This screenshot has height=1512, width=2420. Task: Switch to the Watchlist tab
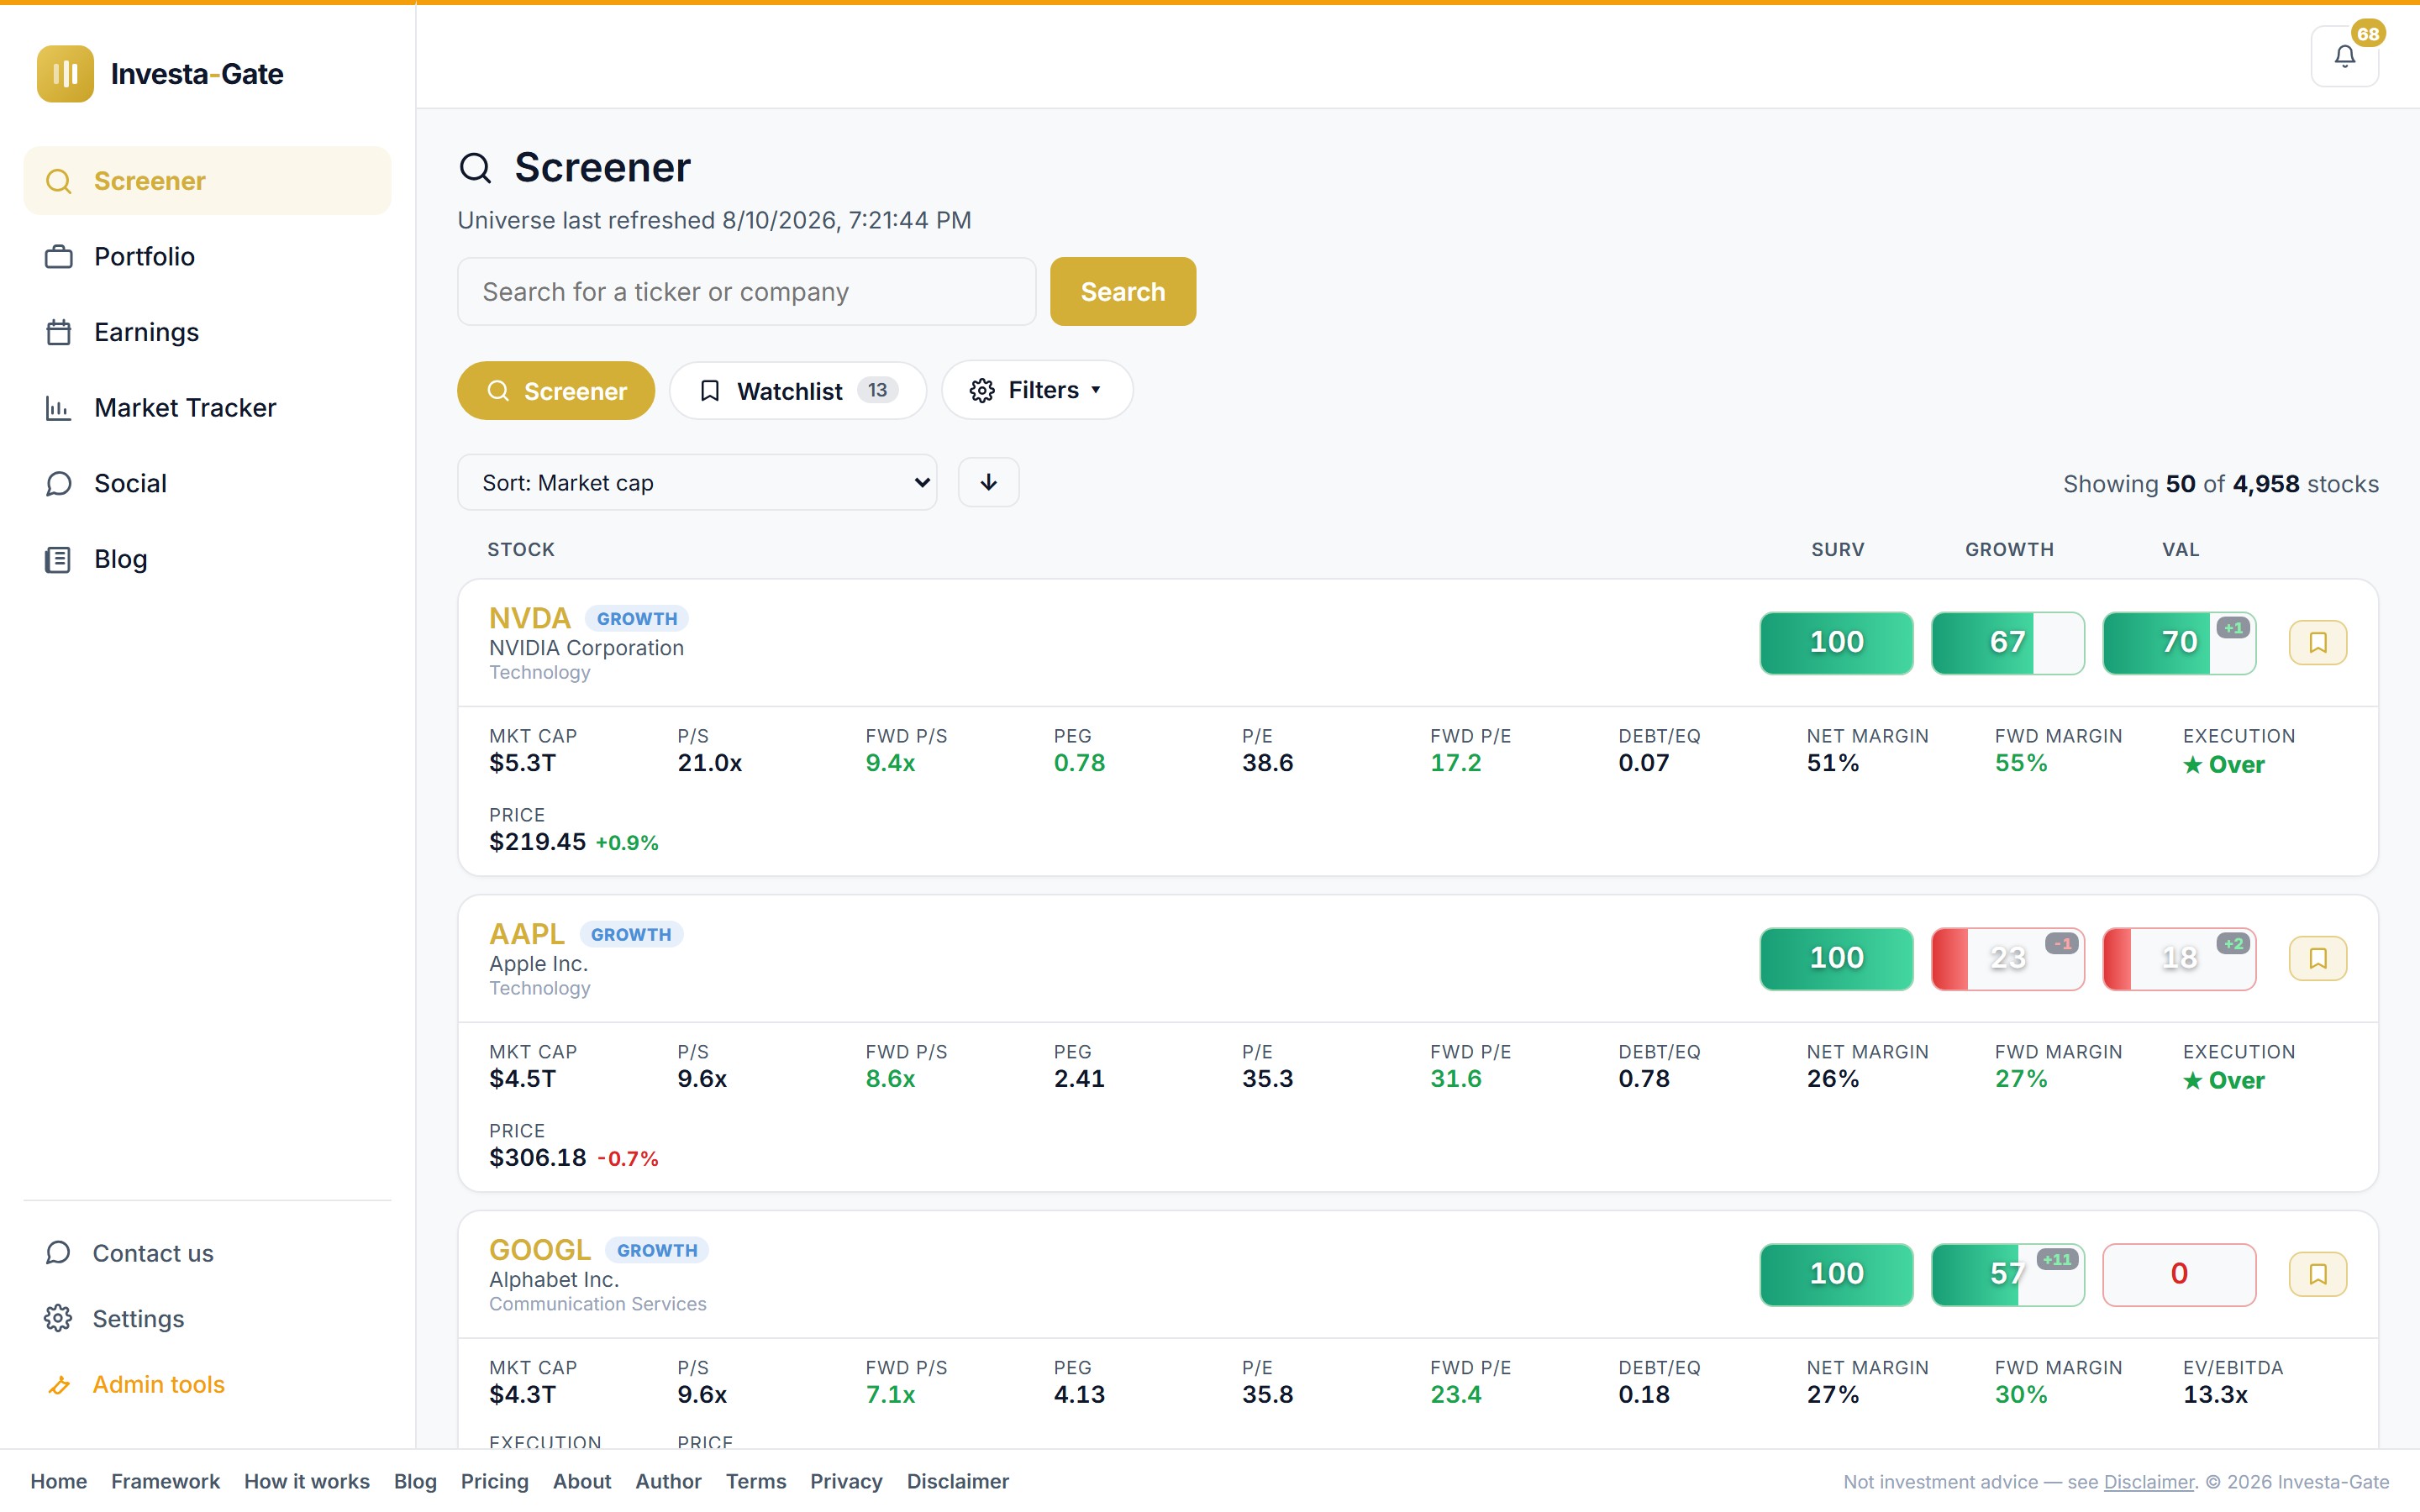pyautogui.click(x=798, y=390)
